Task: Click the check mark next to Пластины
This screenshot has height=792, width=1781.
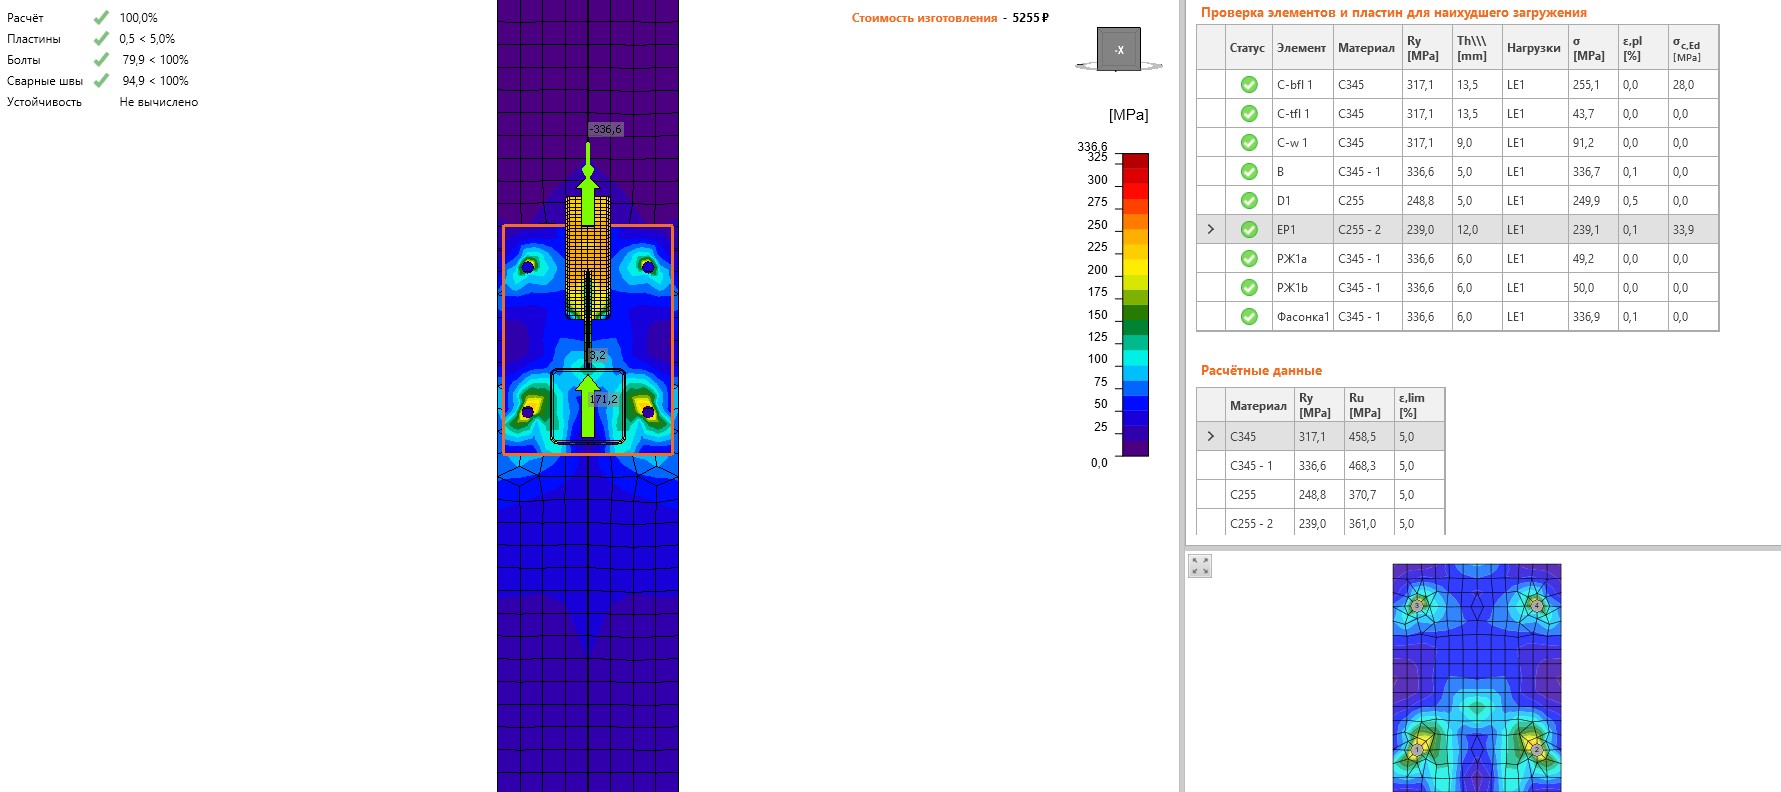Action: [101, 38]
